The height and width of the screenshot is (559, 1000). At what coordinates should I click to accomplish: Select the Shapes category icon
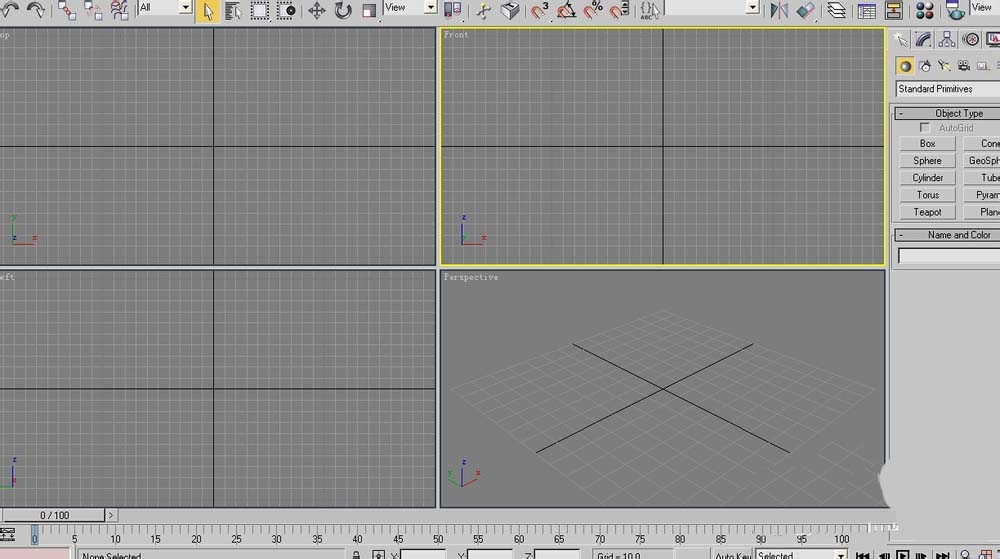point(925,66)
